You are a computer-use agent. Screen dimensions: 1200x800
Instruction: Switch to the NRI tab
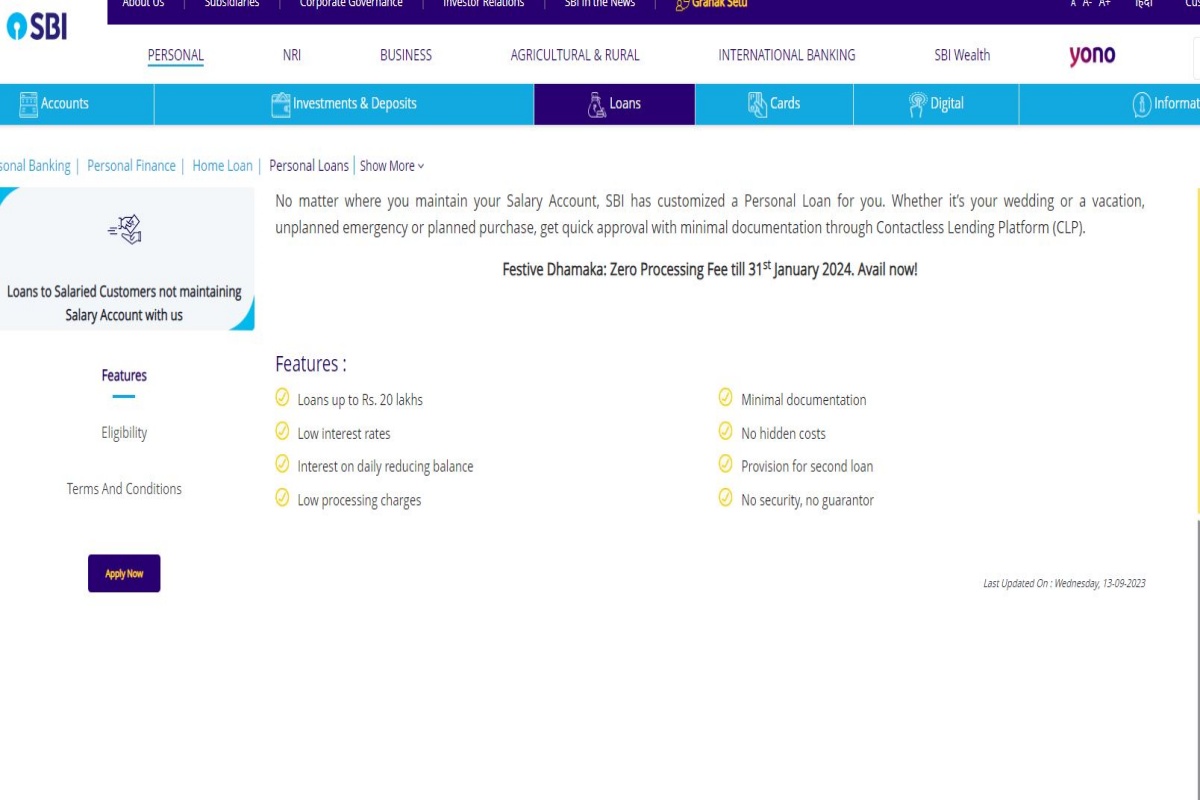click(x=292, y=56)
